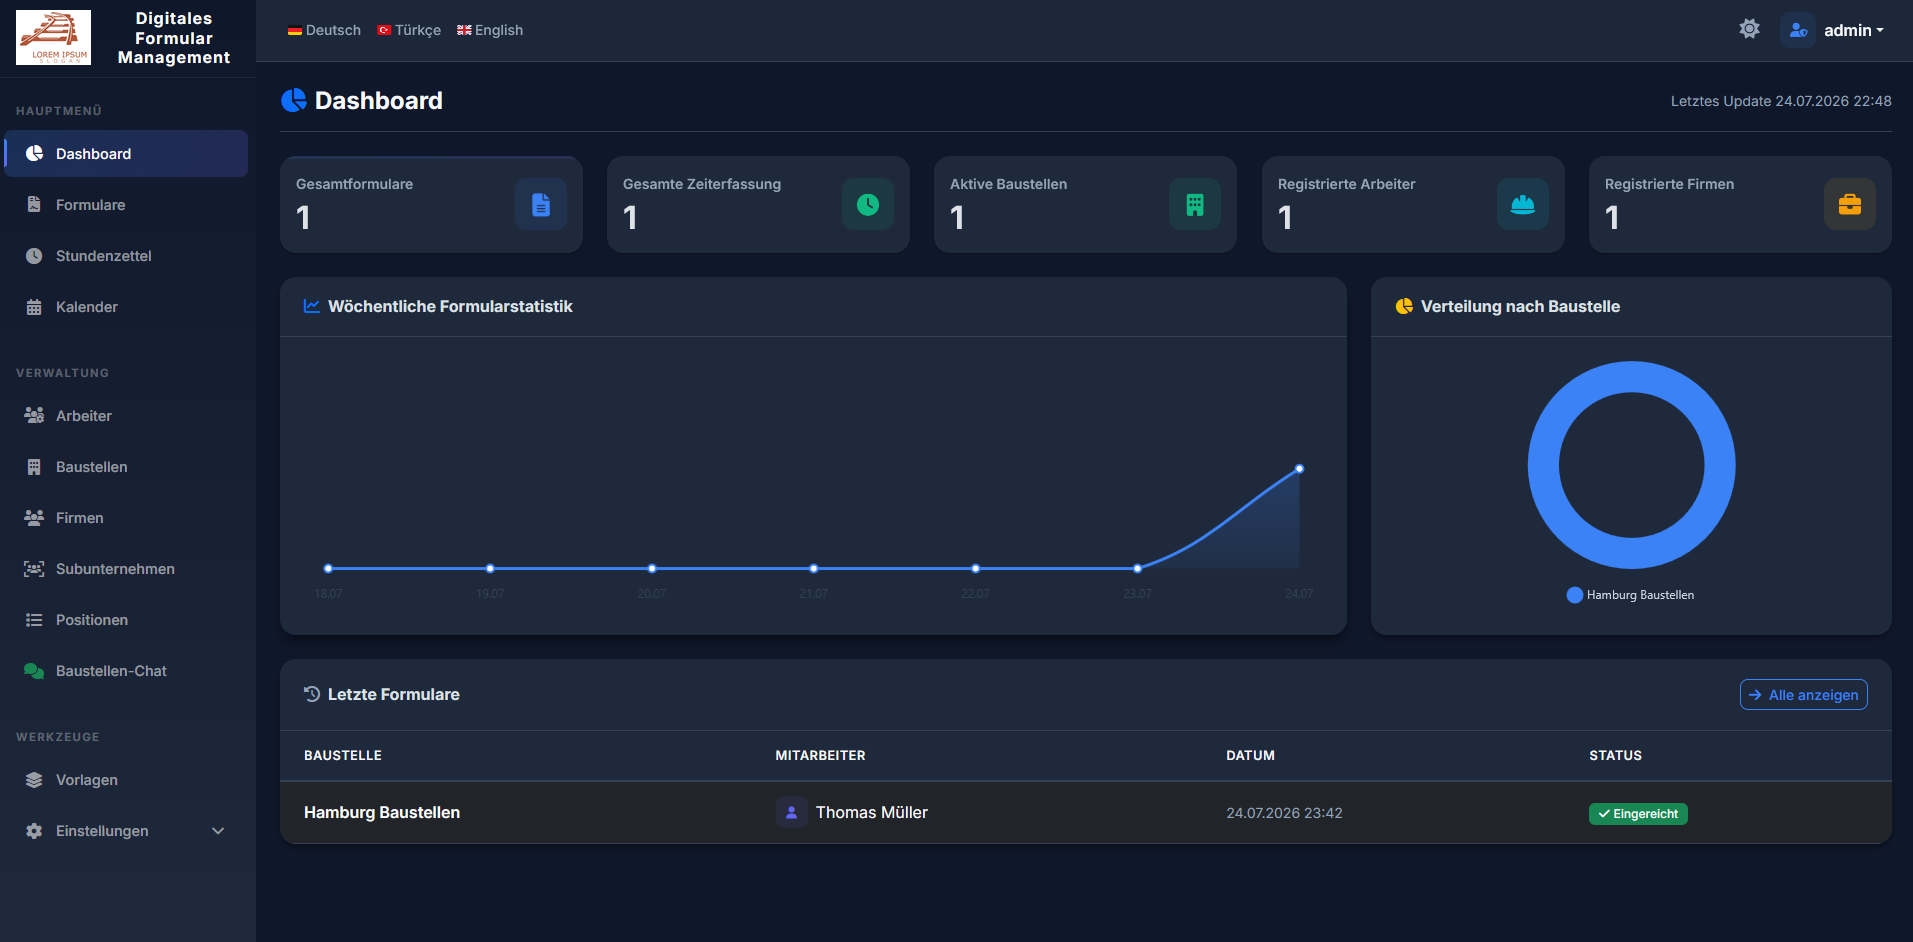Open Dashboard in the sidebar

click(x=126, y=153)
